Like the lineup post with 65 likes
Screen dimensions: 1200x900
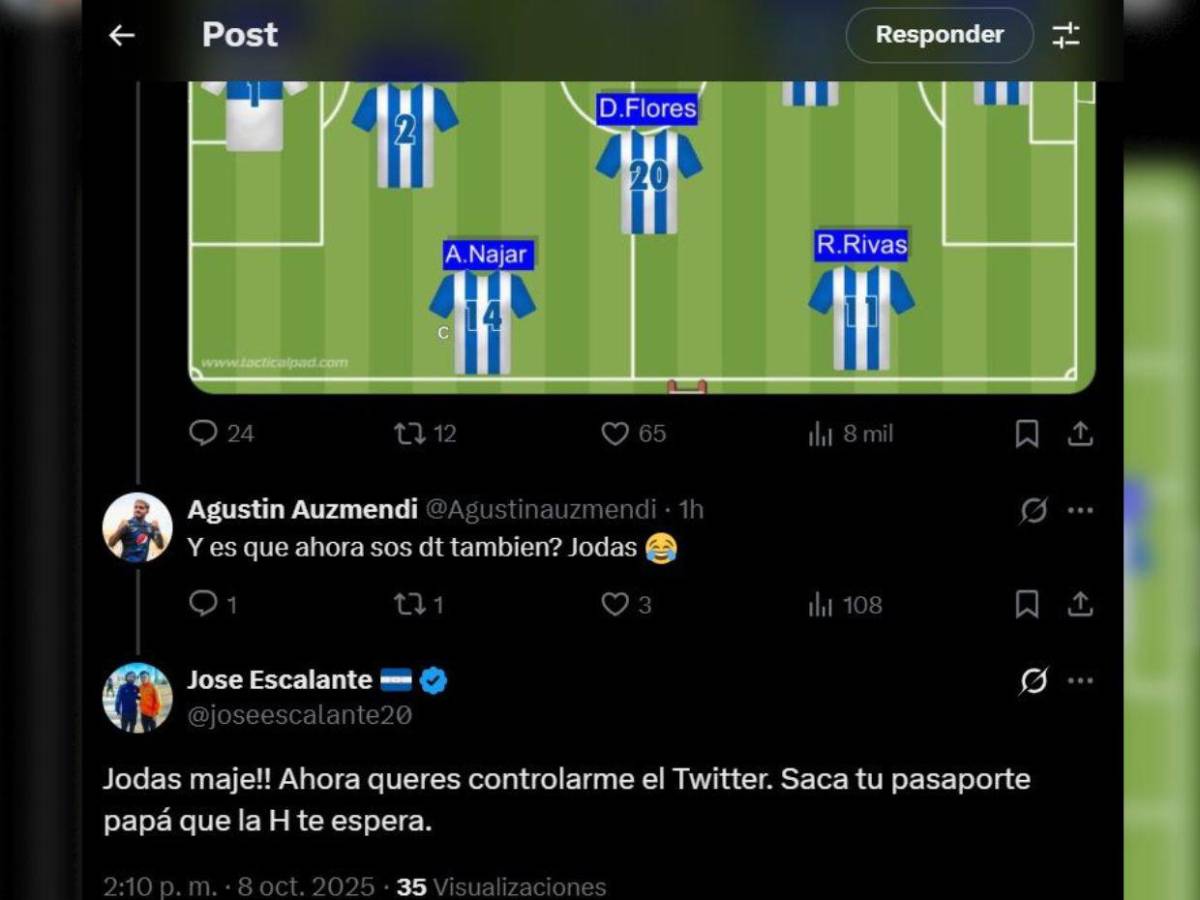pos(633,433)
